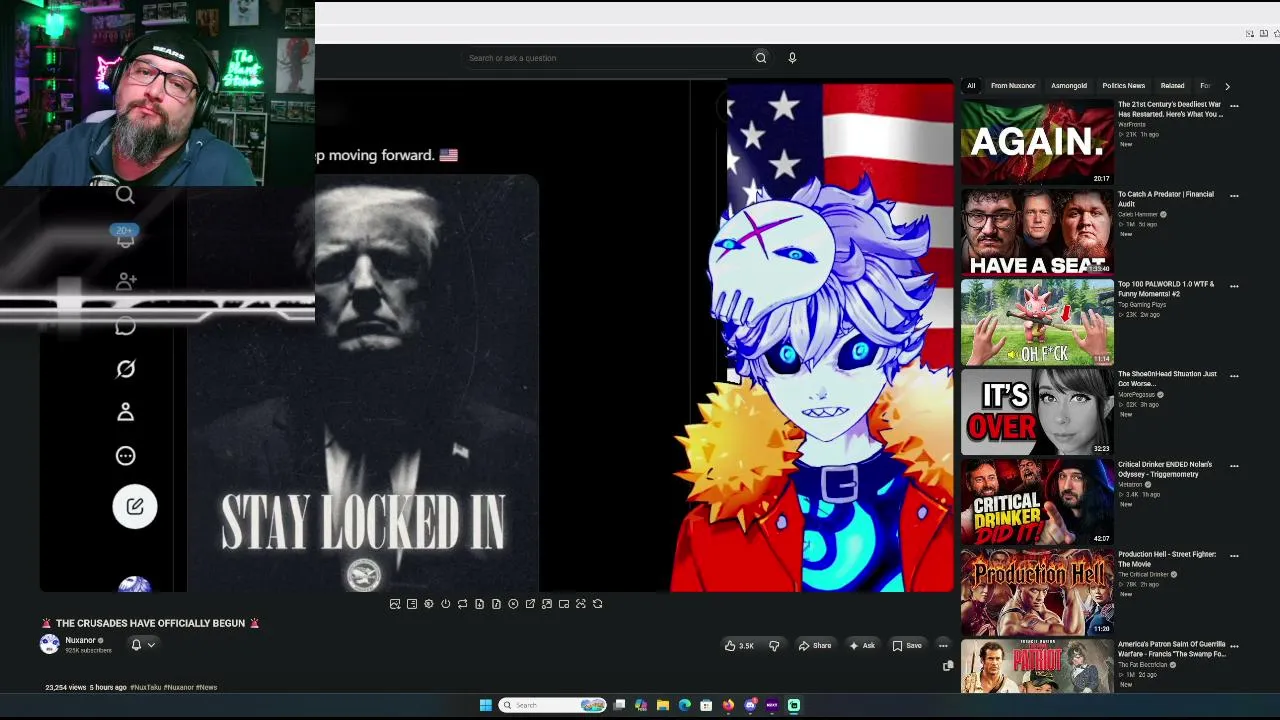This screenshot has height=720, width=1280.
Task: Open options menu for Top 100 PALWORLD video
Action: pos(1234,286)
